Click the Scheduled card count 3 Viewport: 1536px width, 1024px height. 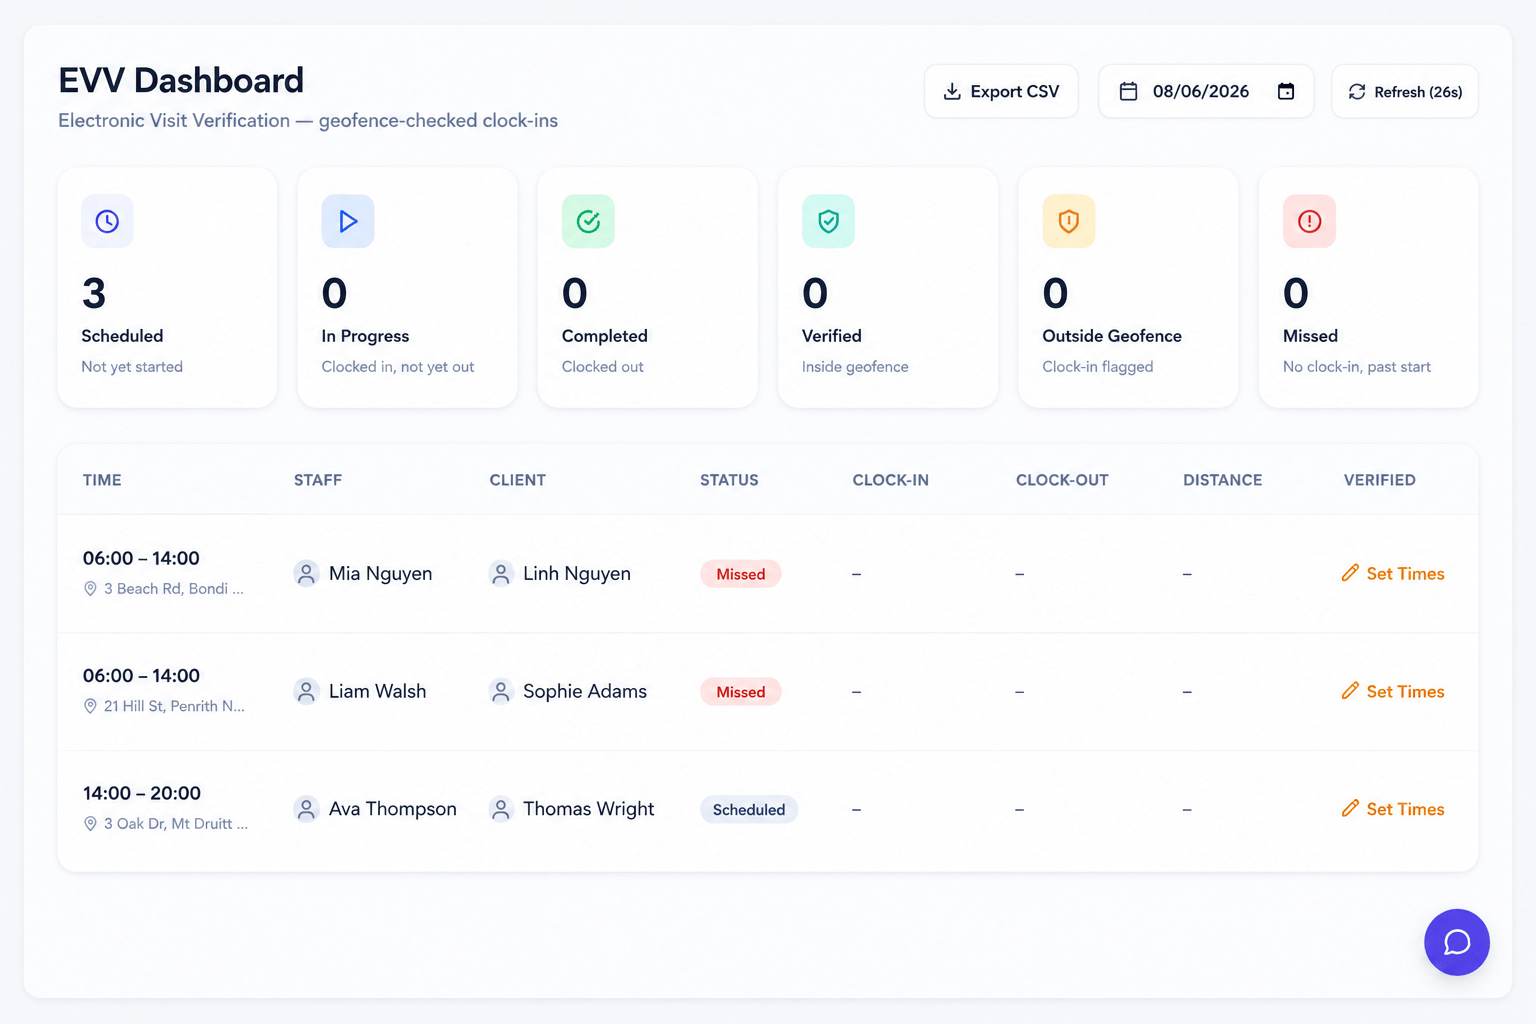click(94, 293)
